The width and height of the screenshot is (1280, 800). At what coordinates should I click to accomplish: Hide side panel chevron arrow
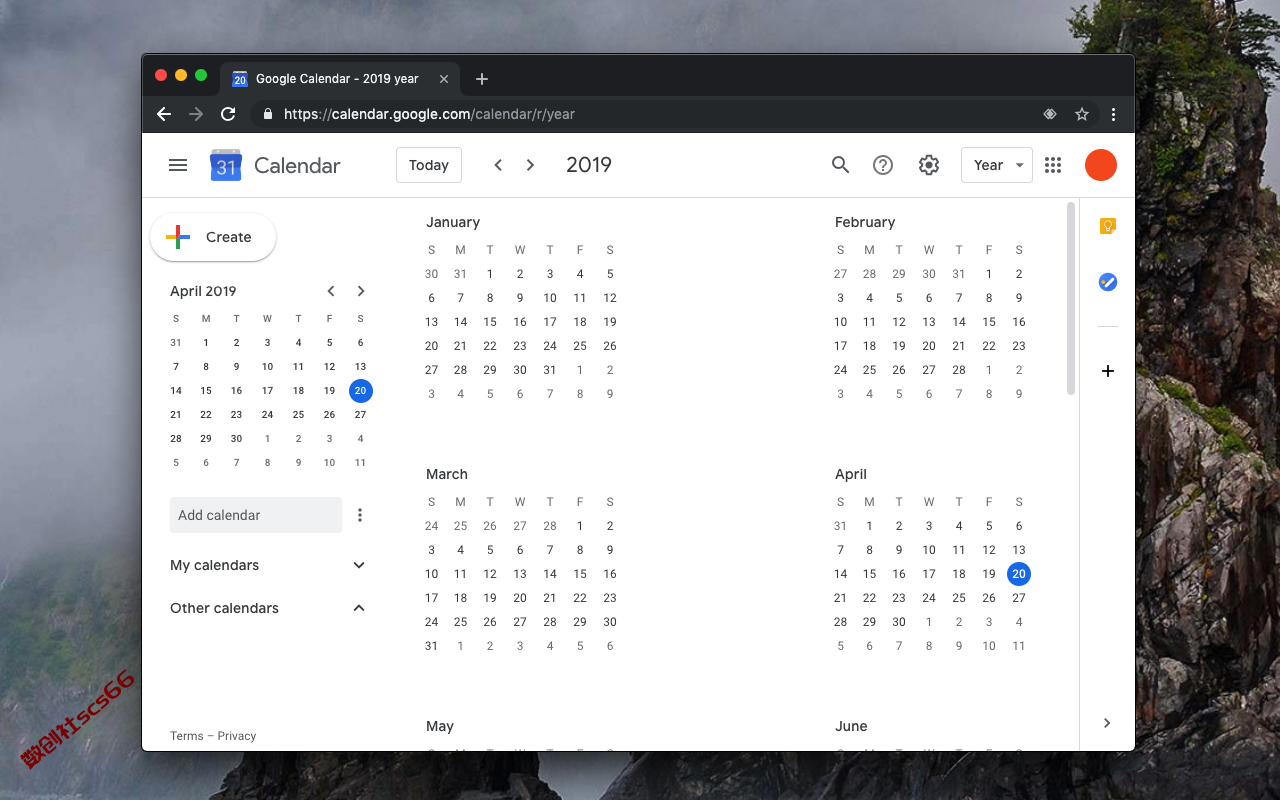click(1107, 723)
